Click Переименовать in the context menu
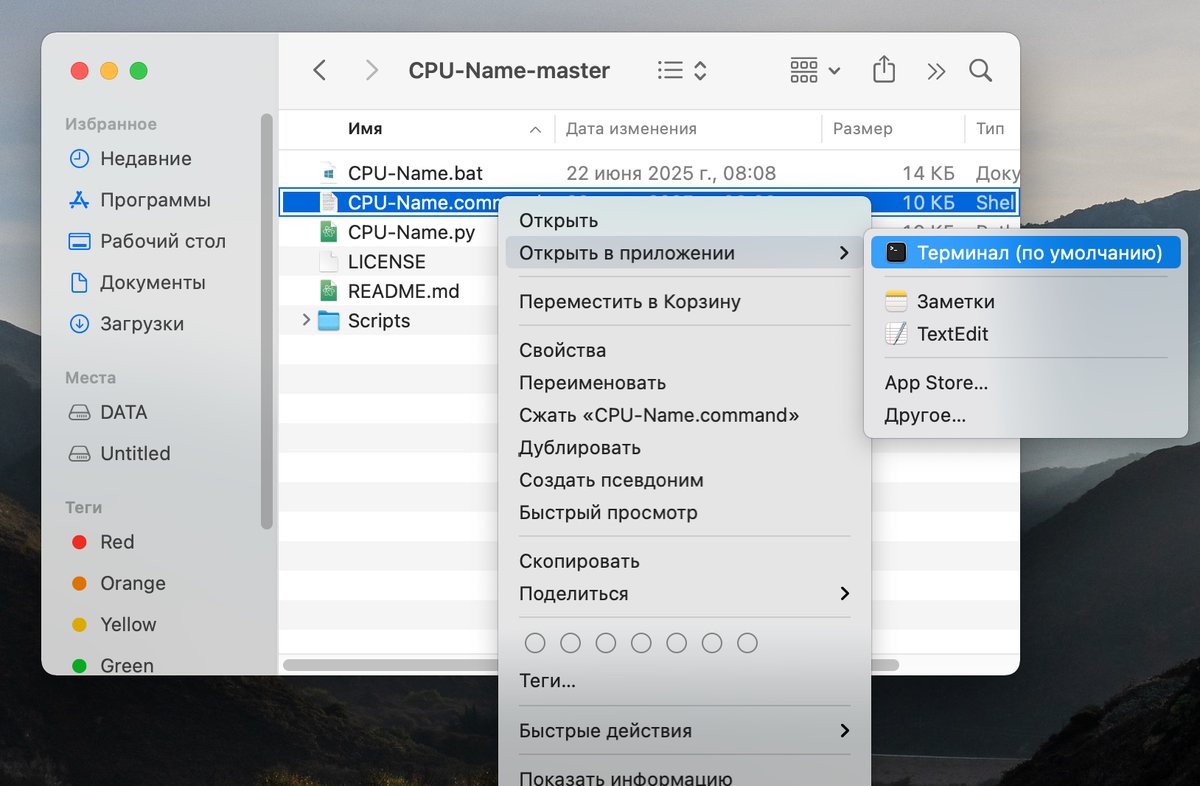 coord(592,383)
